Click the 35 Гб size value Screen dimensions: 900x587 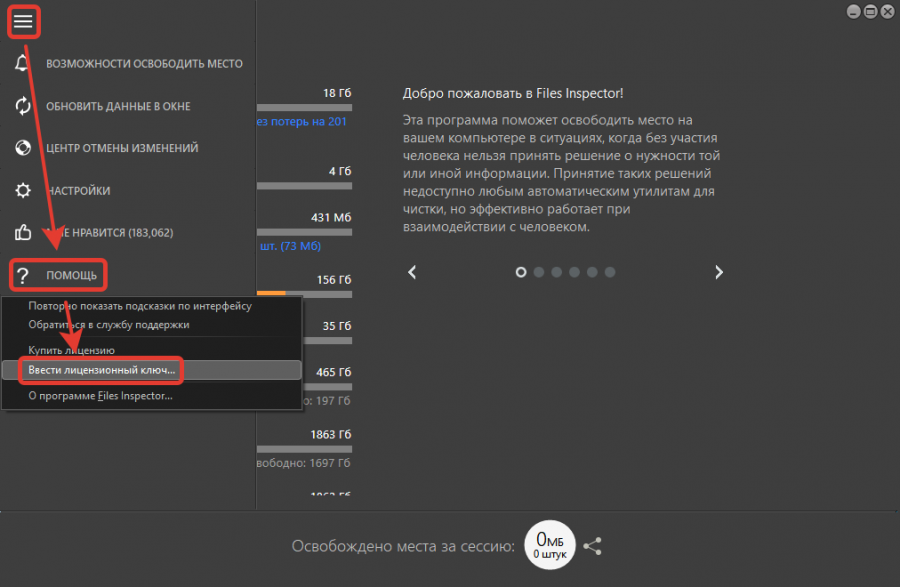(337, 326)
